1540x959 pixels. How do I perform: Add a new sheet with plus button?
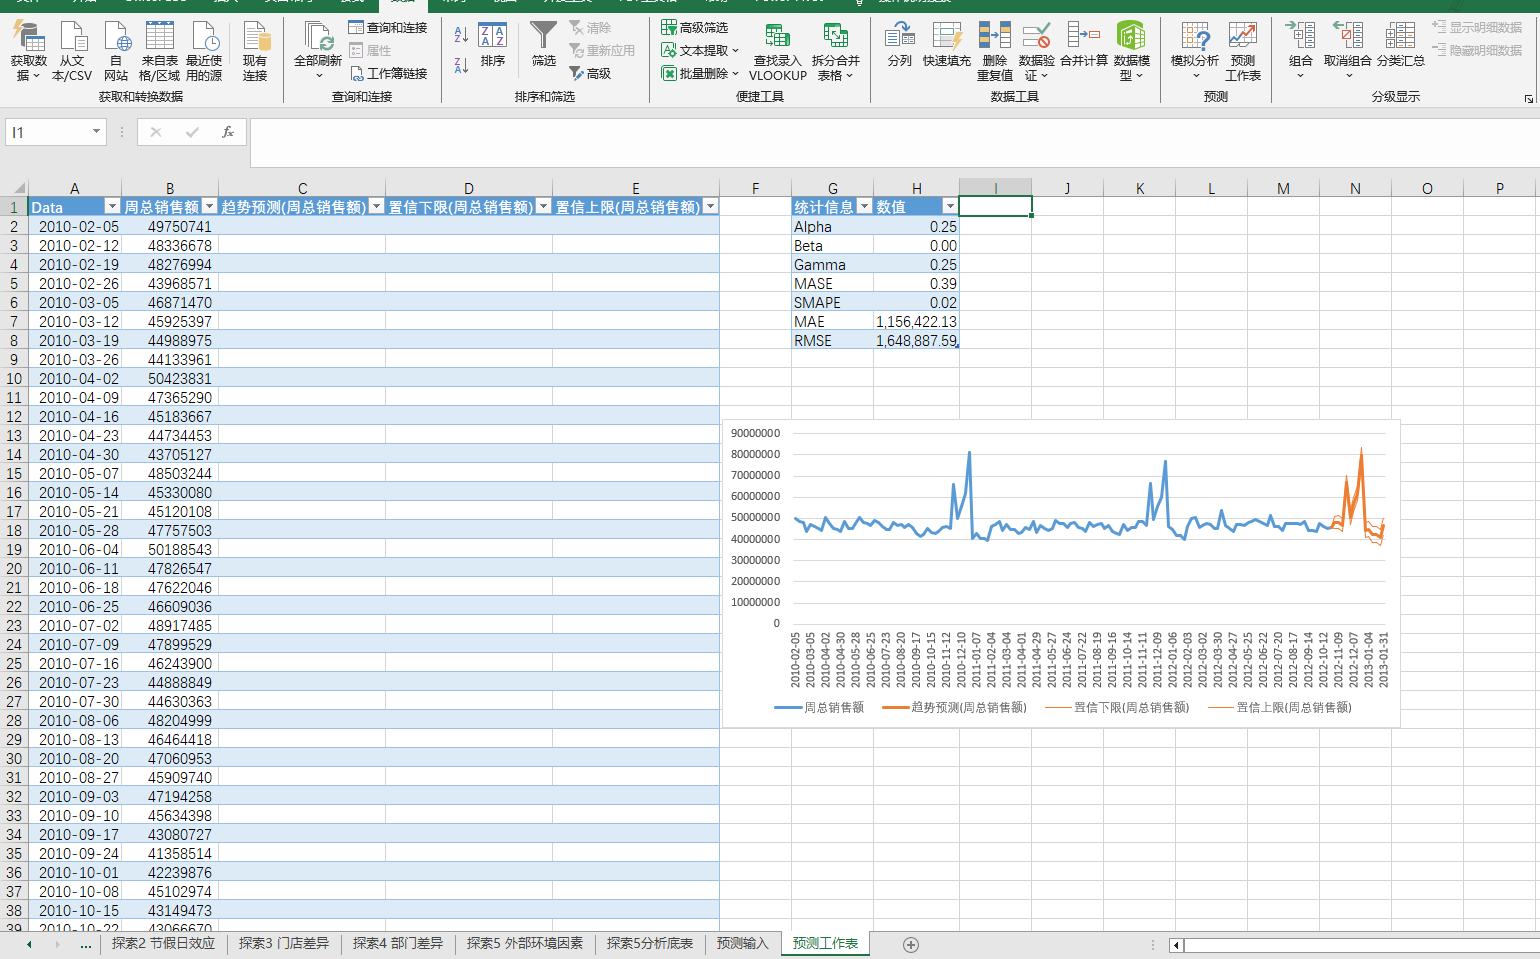coord(910,944)
